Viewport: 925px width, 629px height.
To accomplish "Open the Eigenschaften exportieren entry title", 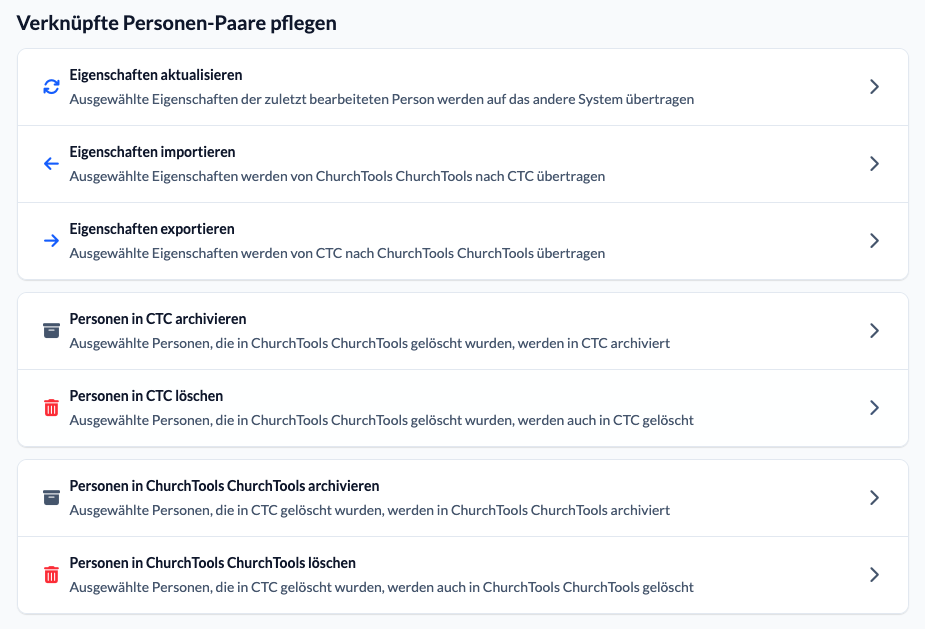I will (152, 229).
